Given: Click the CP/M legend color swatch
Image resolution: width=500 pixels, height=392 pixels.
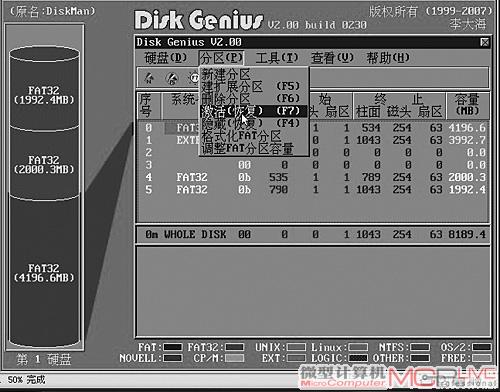Looking at the screenshot, I should tap(235, 358).
